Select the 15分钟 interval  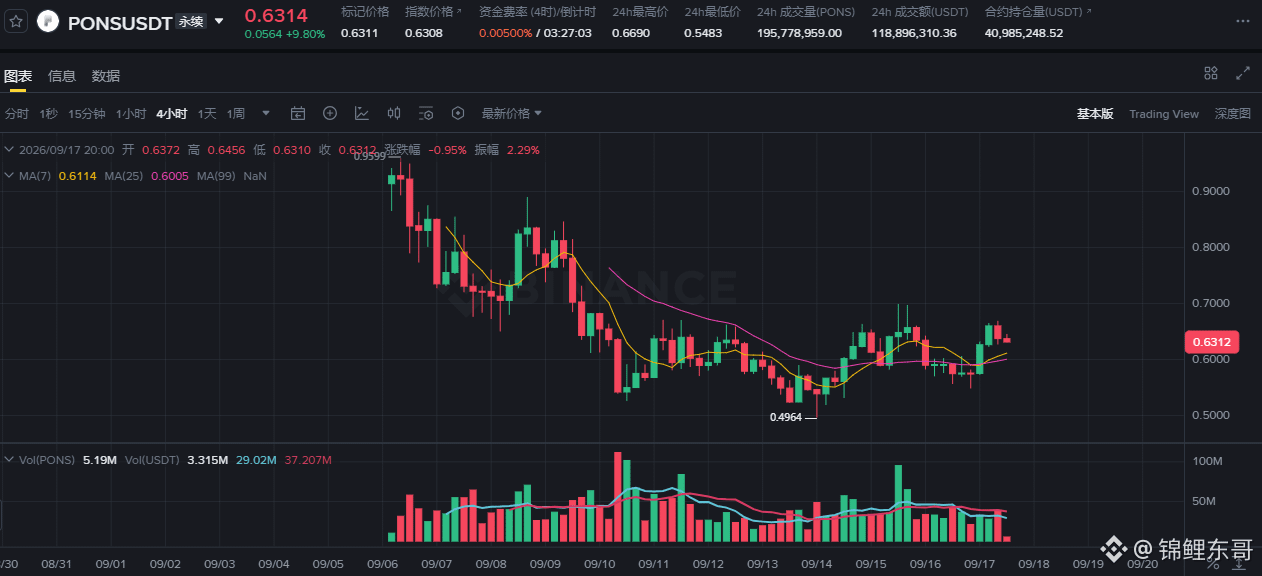86,113
